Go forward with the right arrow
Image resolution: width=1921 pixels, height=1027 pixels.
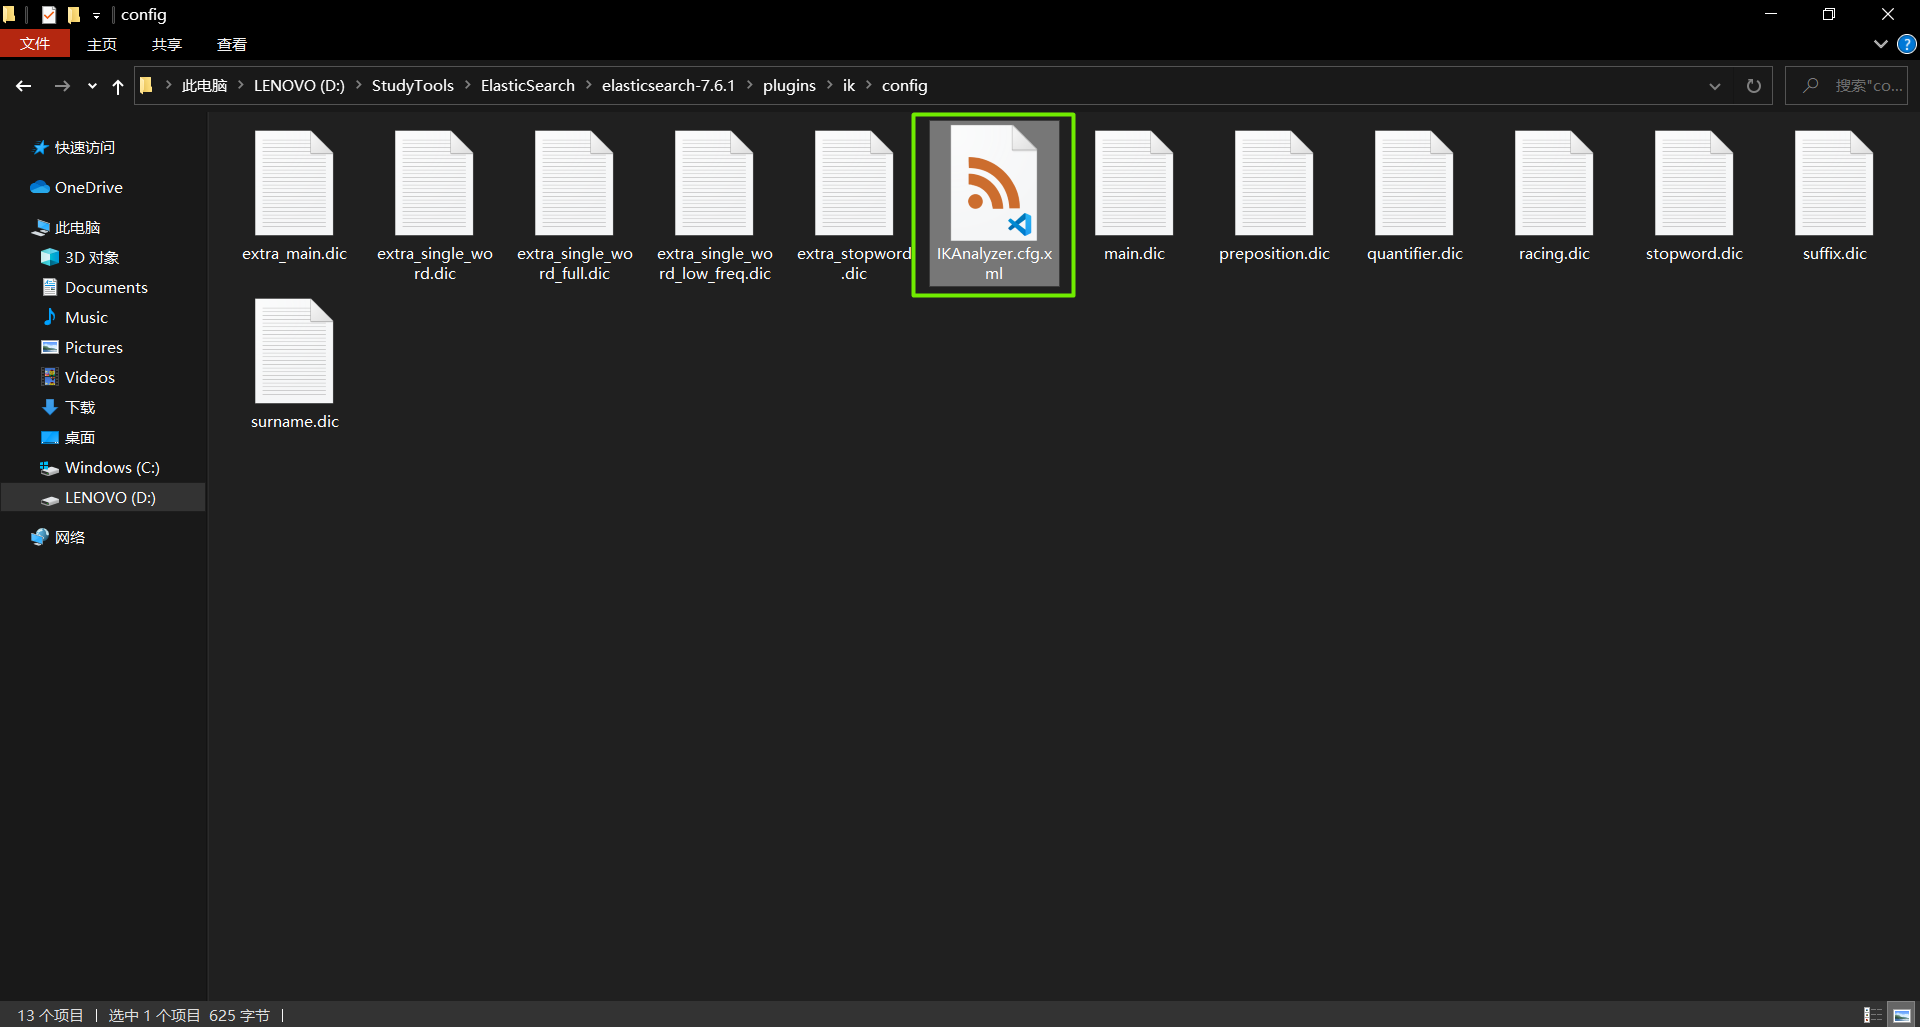(62, 86)
